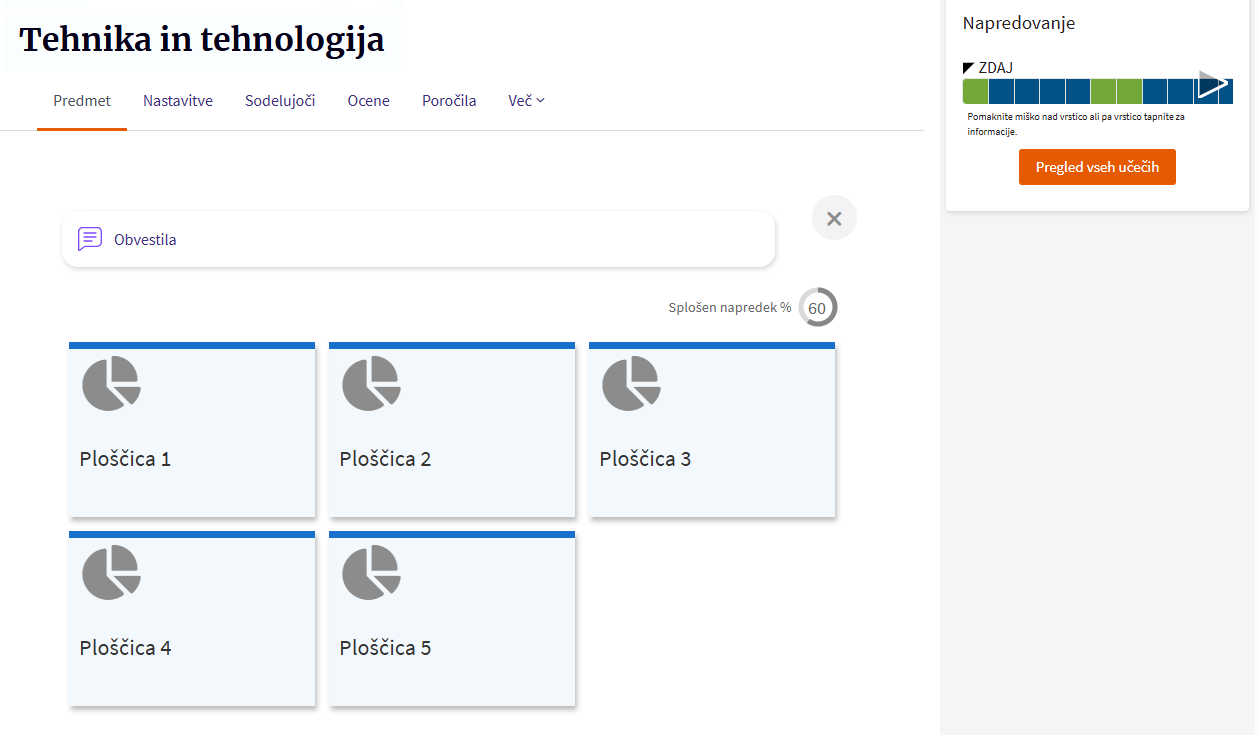Screen dimensions: 1259x735
Task: Switch to the Nastavitve tab
Action: [x=178, y=101]
